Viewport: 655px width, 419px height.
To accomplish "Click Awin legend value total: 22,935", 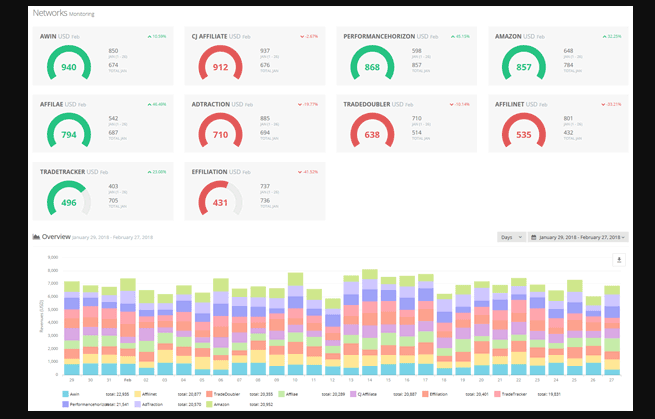I will [x=117, y=394].
